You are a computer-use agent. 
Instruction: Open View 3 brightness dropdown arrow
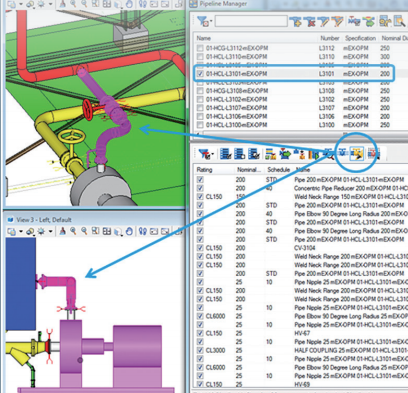coord(50,231)
